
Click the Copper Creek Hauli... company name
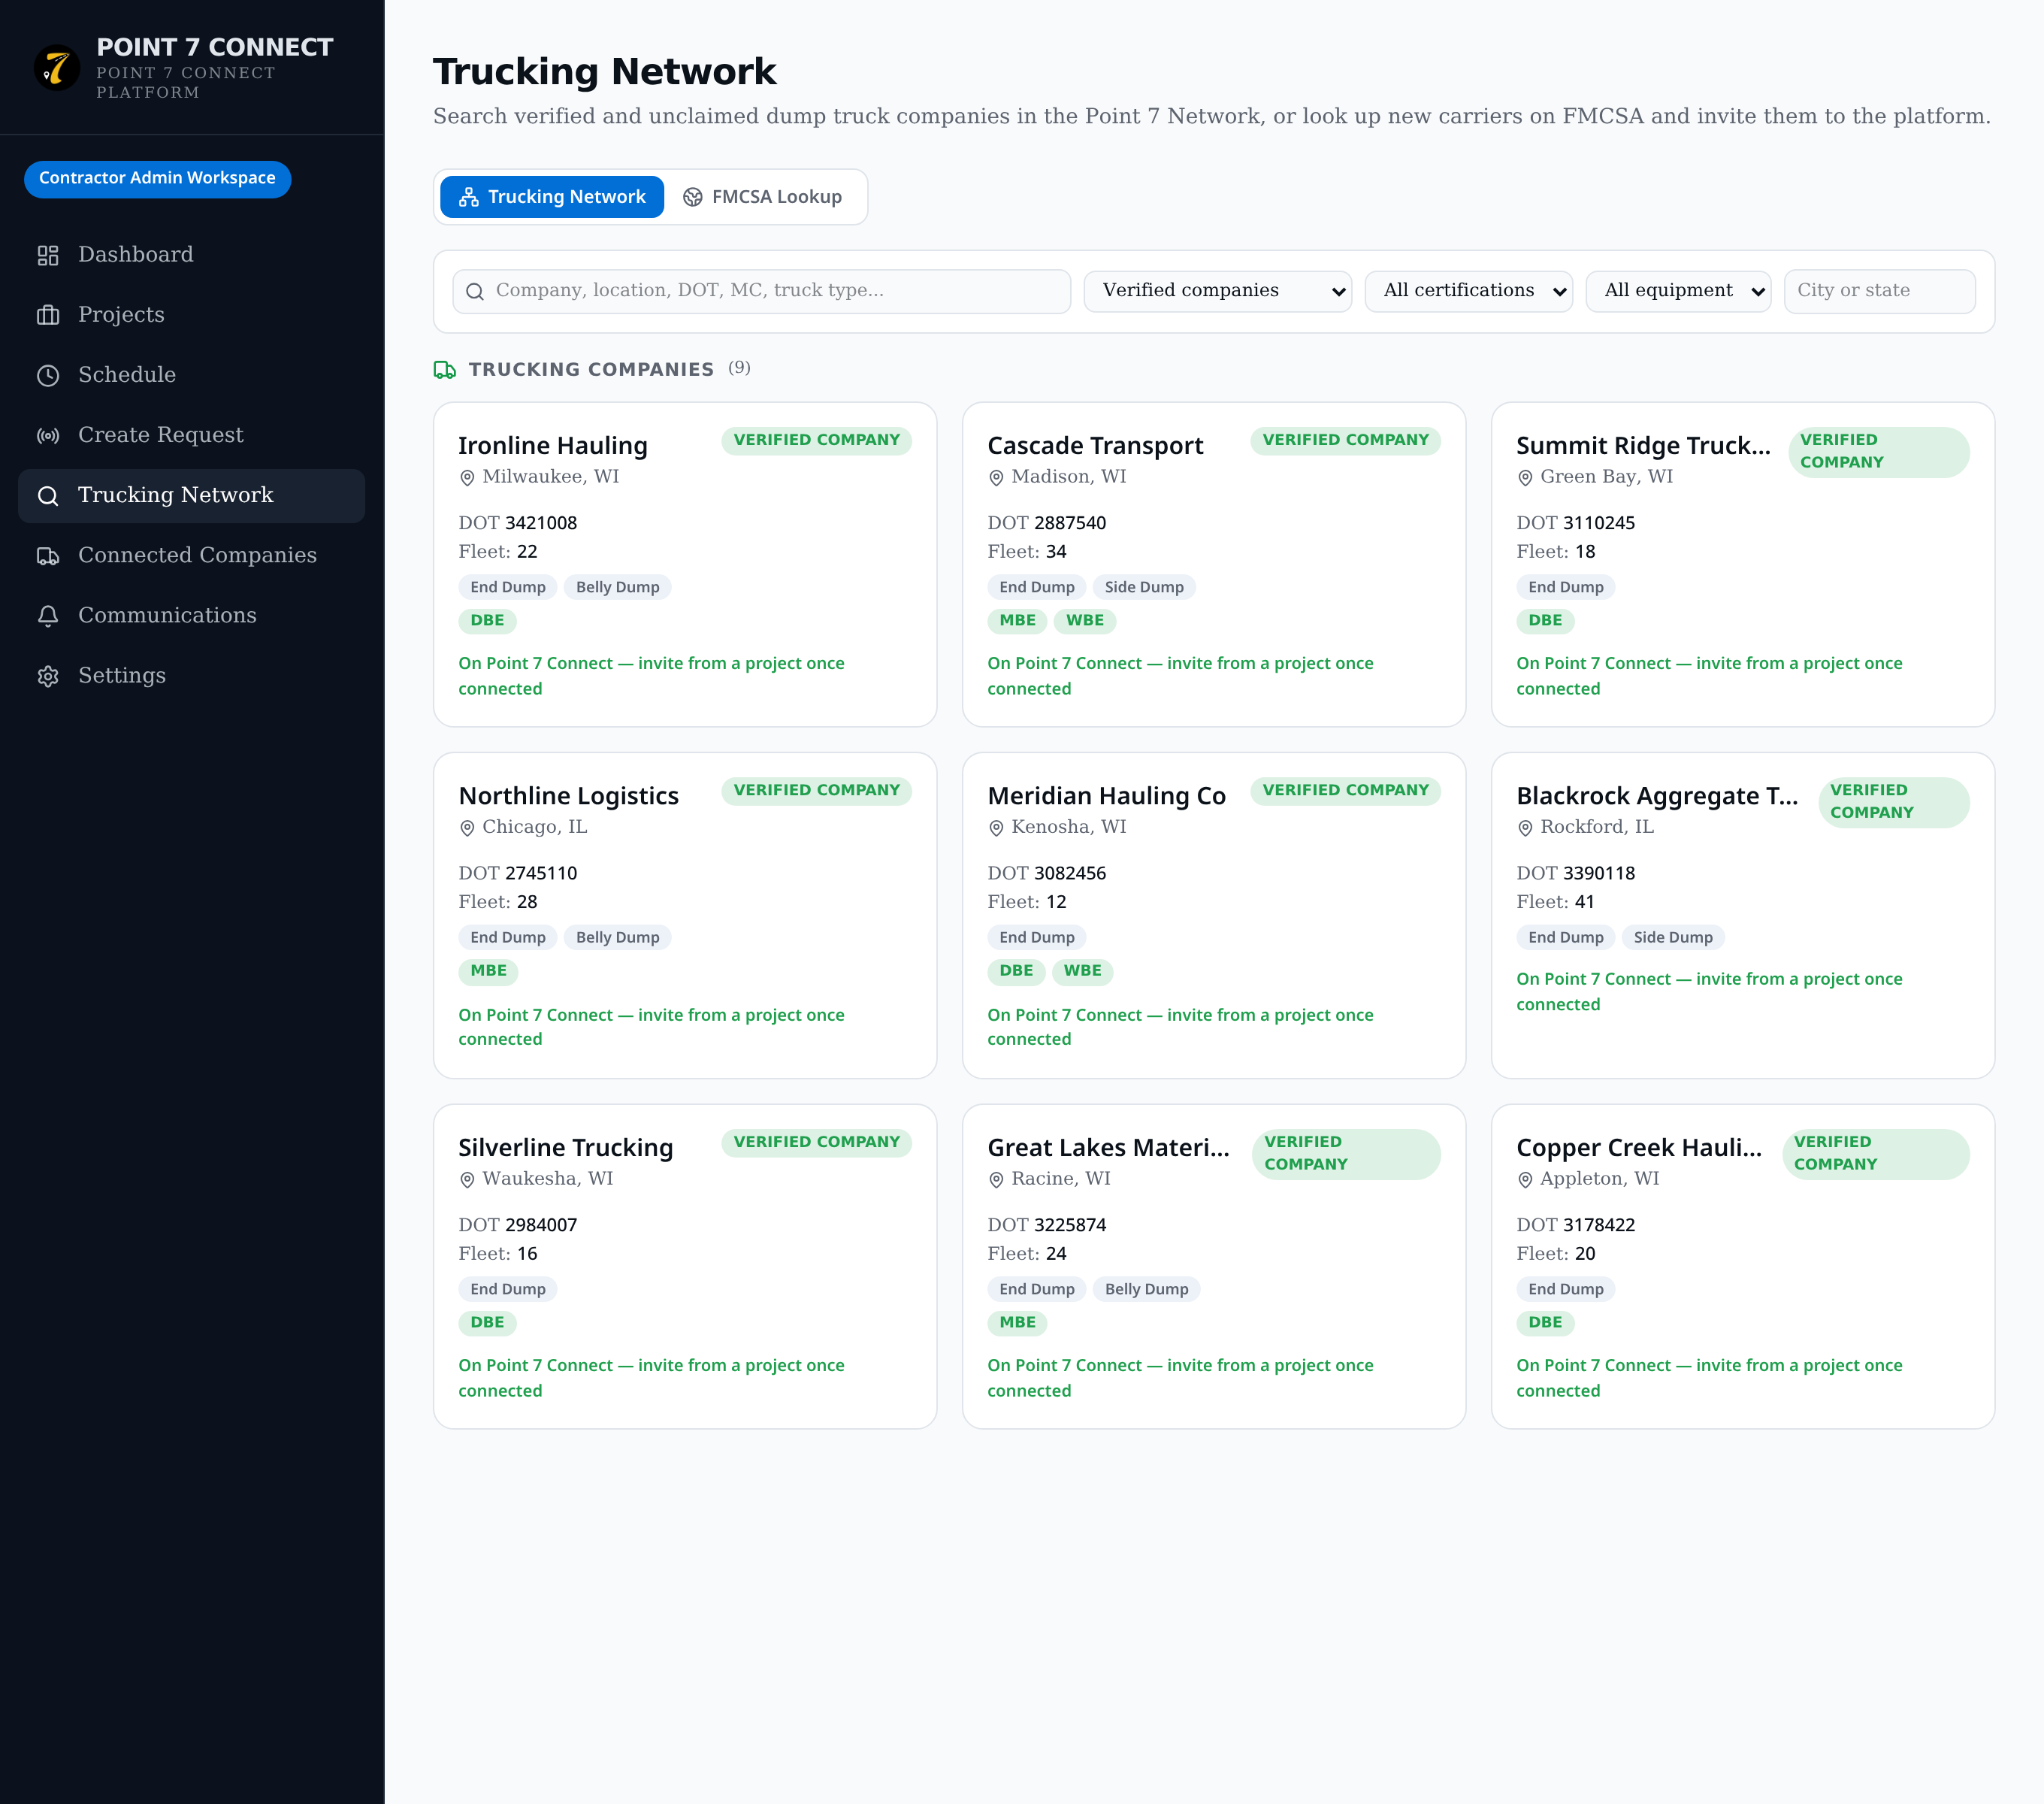pyautogui.click(x=1639, y=1148)
